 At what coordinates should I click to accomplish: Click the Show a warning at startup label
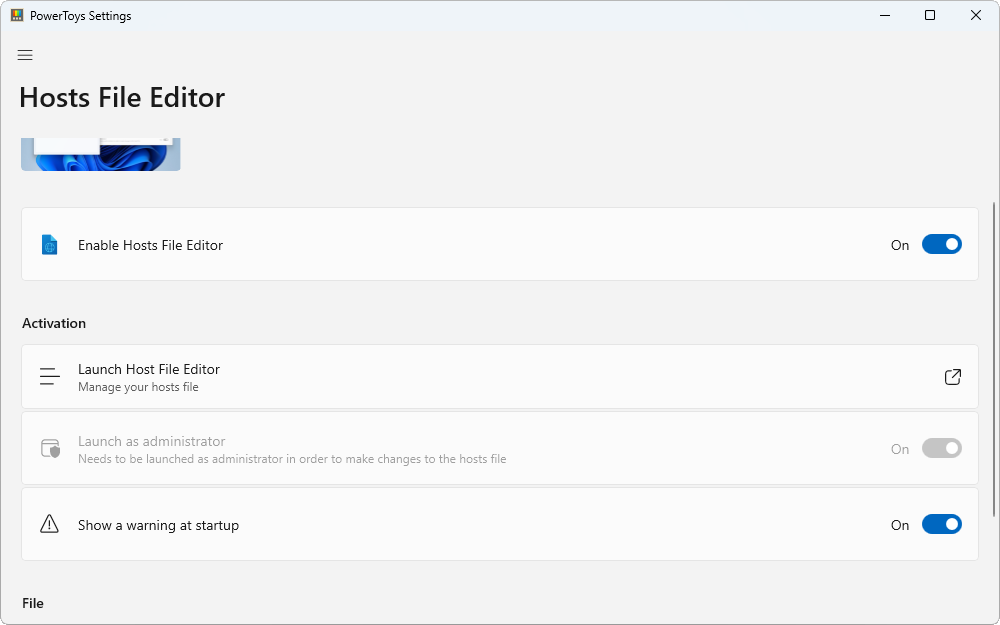pyautogui.click(x=158, y=525)
